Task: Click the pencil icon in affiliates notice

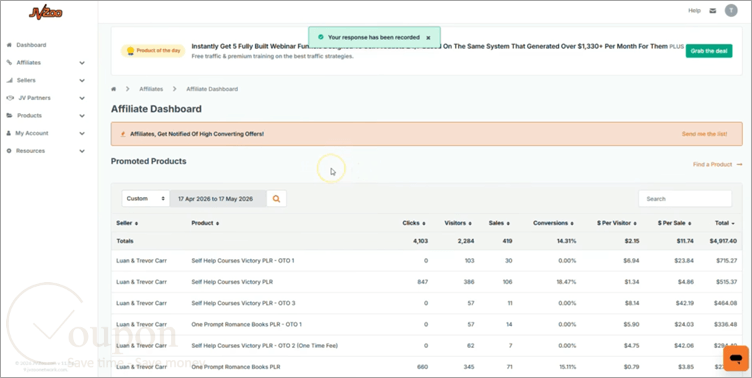Action: click(x=123, y=134)
